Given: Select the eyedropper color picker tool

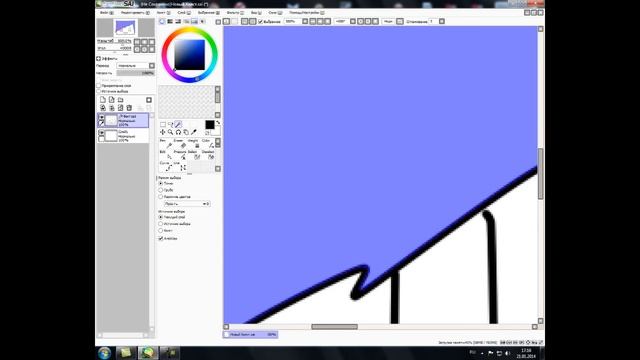Looking at the screenshot, I should [x=194, y=132].
